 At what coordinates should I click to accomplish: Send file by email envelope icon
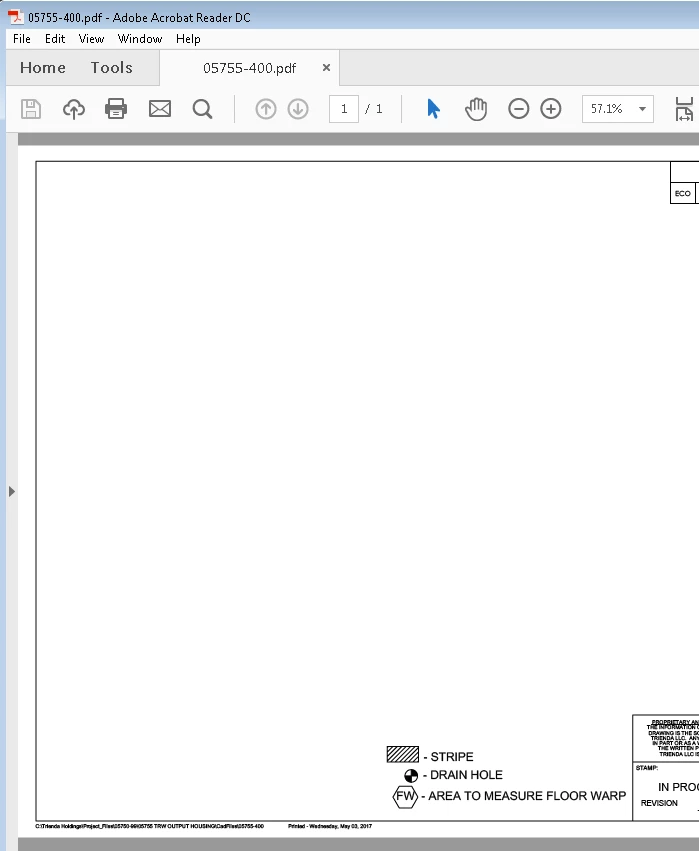[160, 109]
